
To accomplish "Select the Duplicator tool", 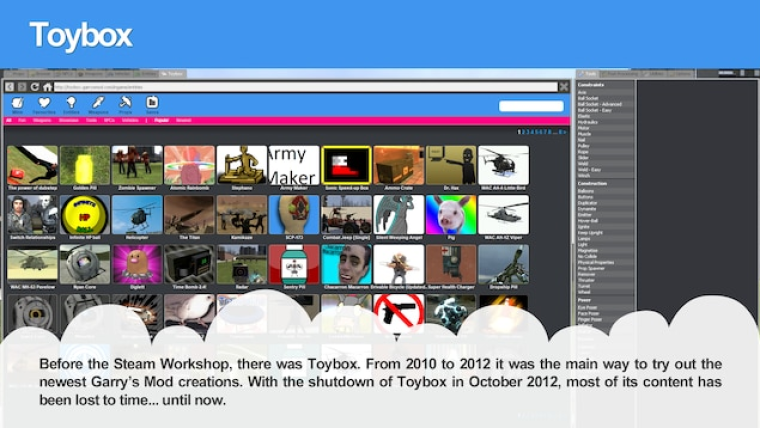I will pos(605,203).
